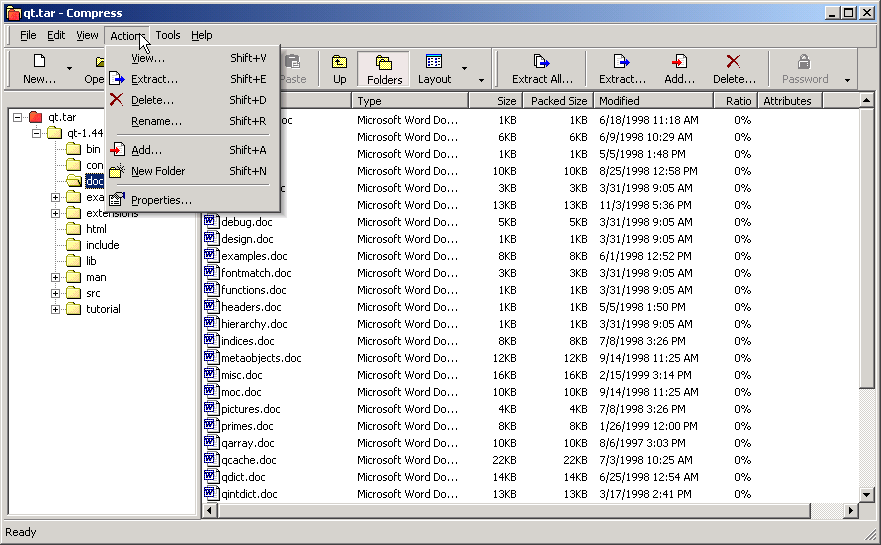Open the toolbar overflow arrow after Password
The height and width of the screenshot is (545, 881).
tap(847, 80)
